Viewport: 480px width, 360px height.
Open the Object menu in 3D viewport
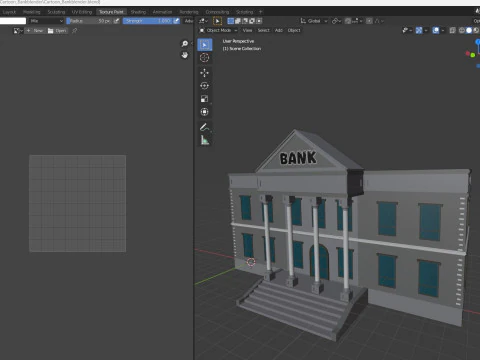(x=294, y=30)
